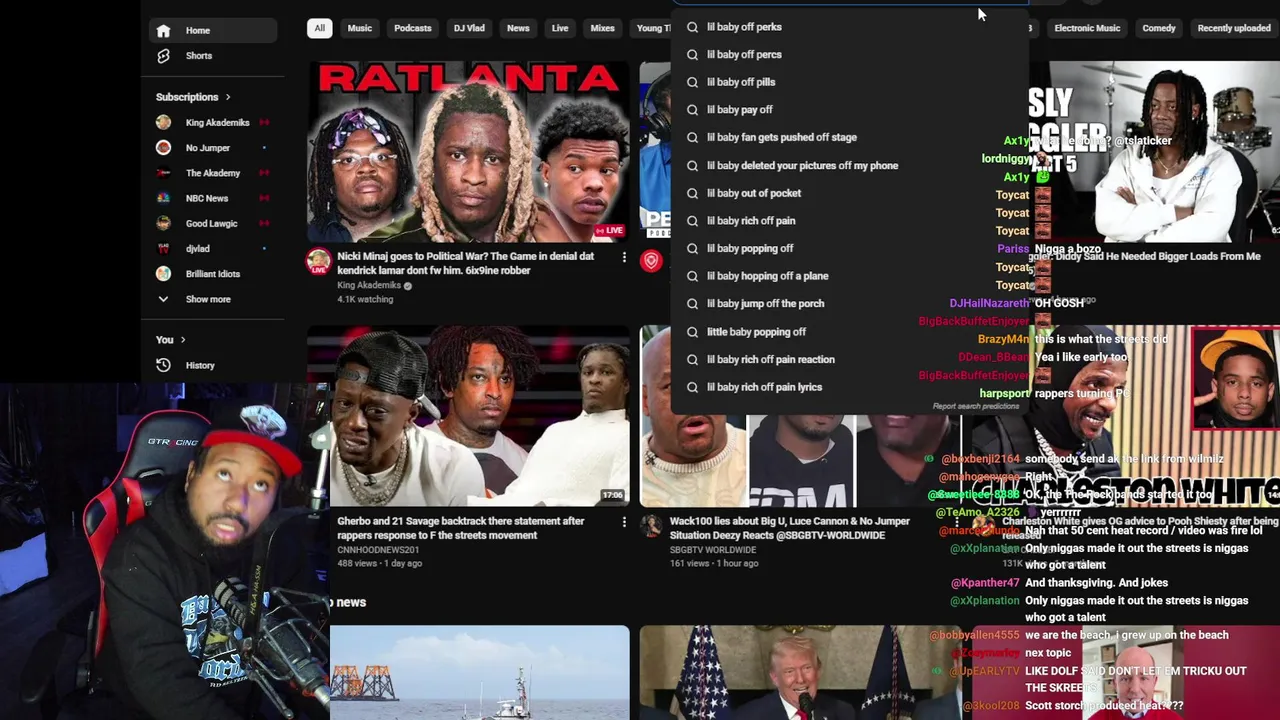Select the Live filter chip

(x=560, y=28)
